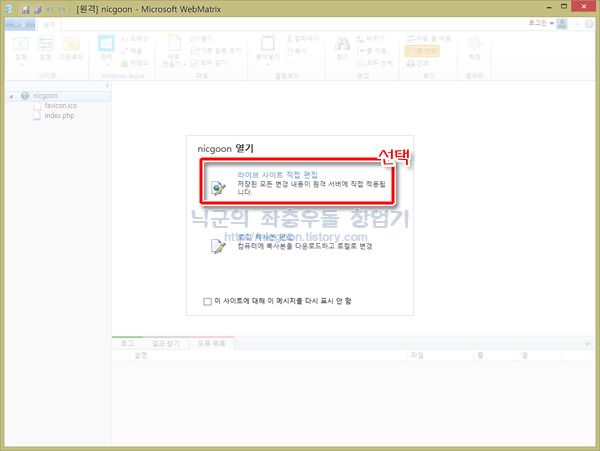Click the 찾기 binoculars find icon
The image size is (600, 451).
[342, 44]
